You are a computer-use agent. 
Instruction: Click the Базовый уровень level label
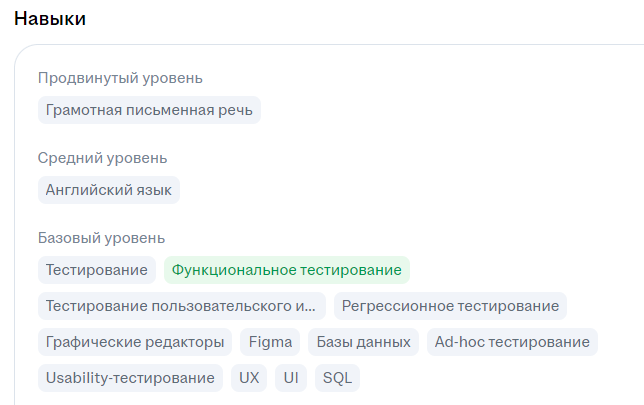(x=101, y=238)
